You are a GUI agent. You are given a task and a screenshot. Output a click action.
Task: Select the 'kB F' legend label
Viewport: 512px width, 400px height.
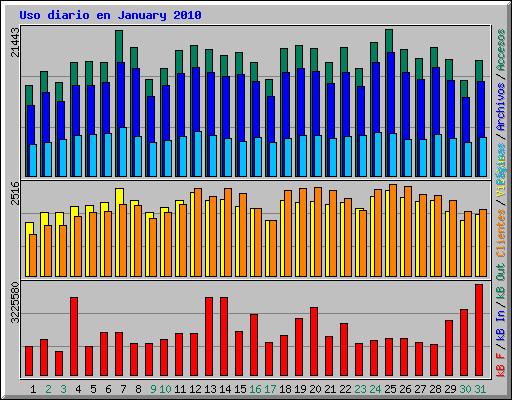point(501,364)
